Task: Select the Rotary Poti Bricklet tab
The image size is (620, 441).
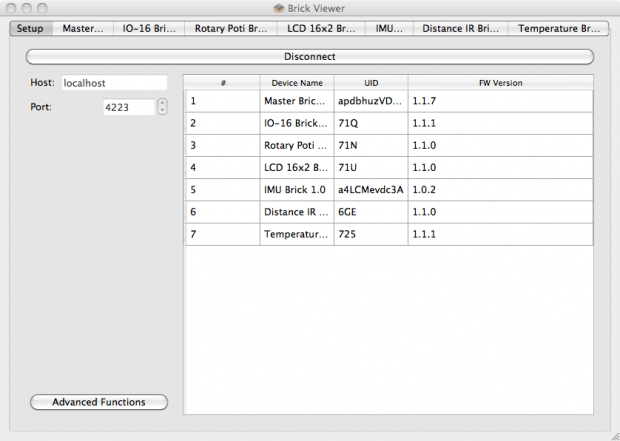Action: [x=231, y=28]
